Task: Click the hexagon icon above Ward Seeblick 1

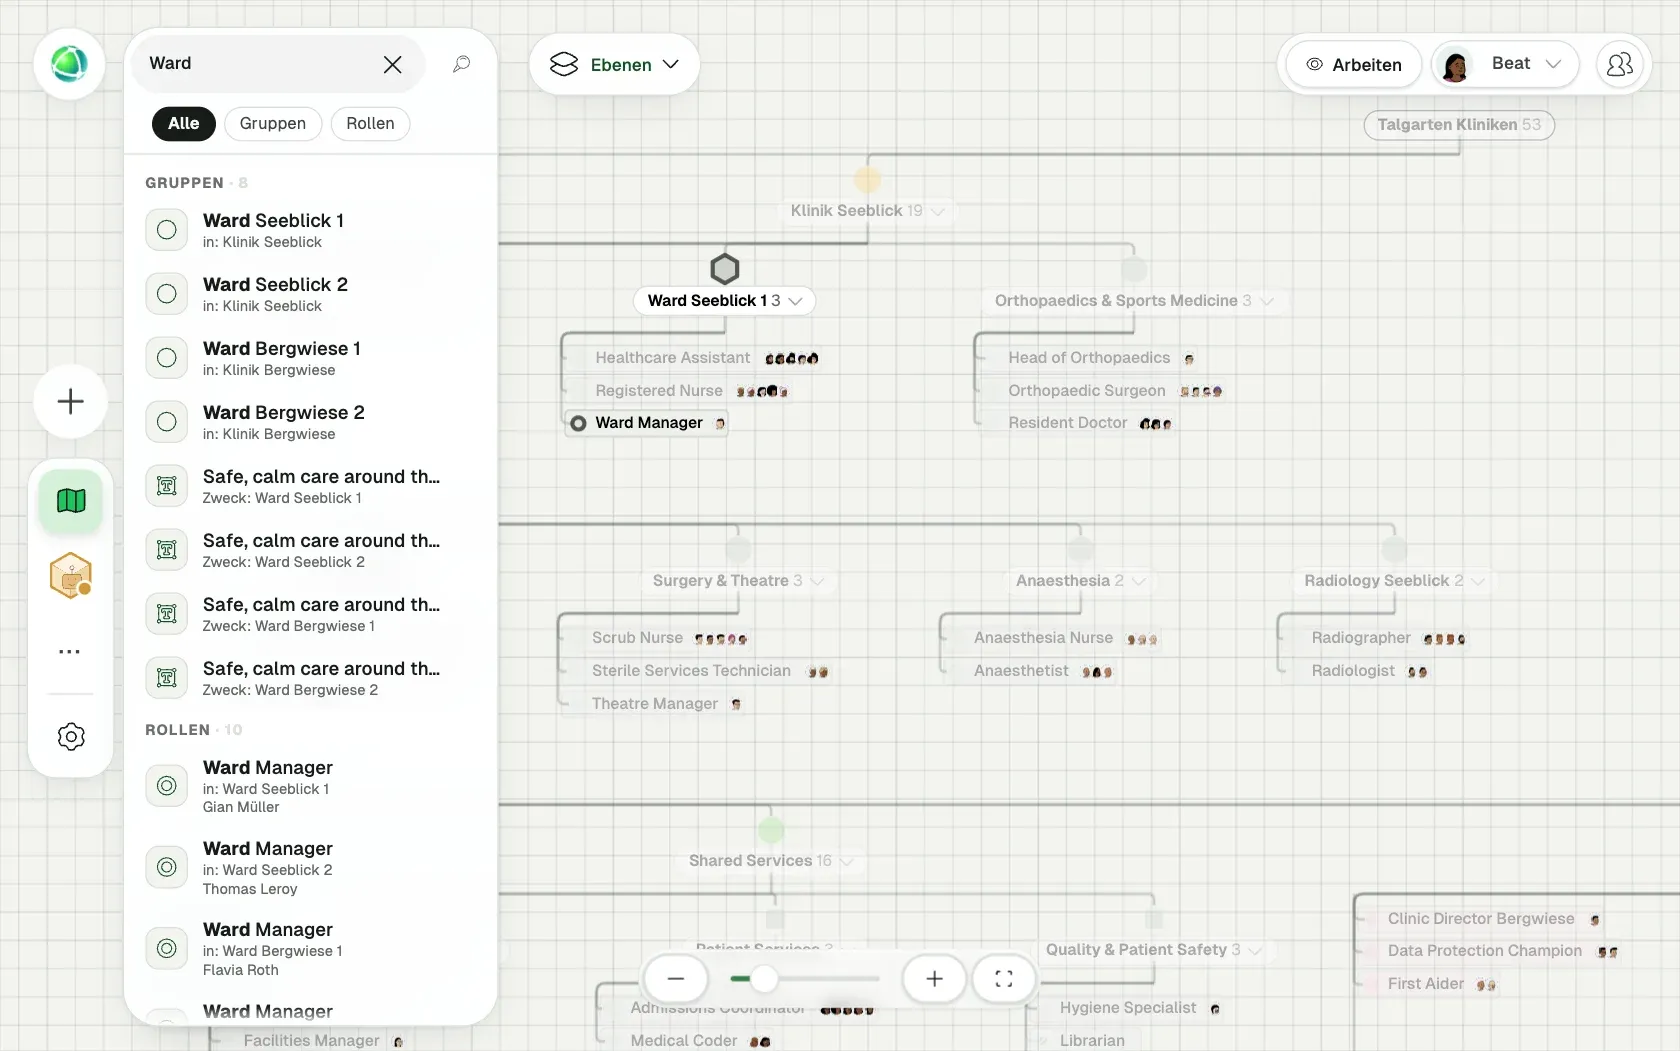Action: coord(725,268)
